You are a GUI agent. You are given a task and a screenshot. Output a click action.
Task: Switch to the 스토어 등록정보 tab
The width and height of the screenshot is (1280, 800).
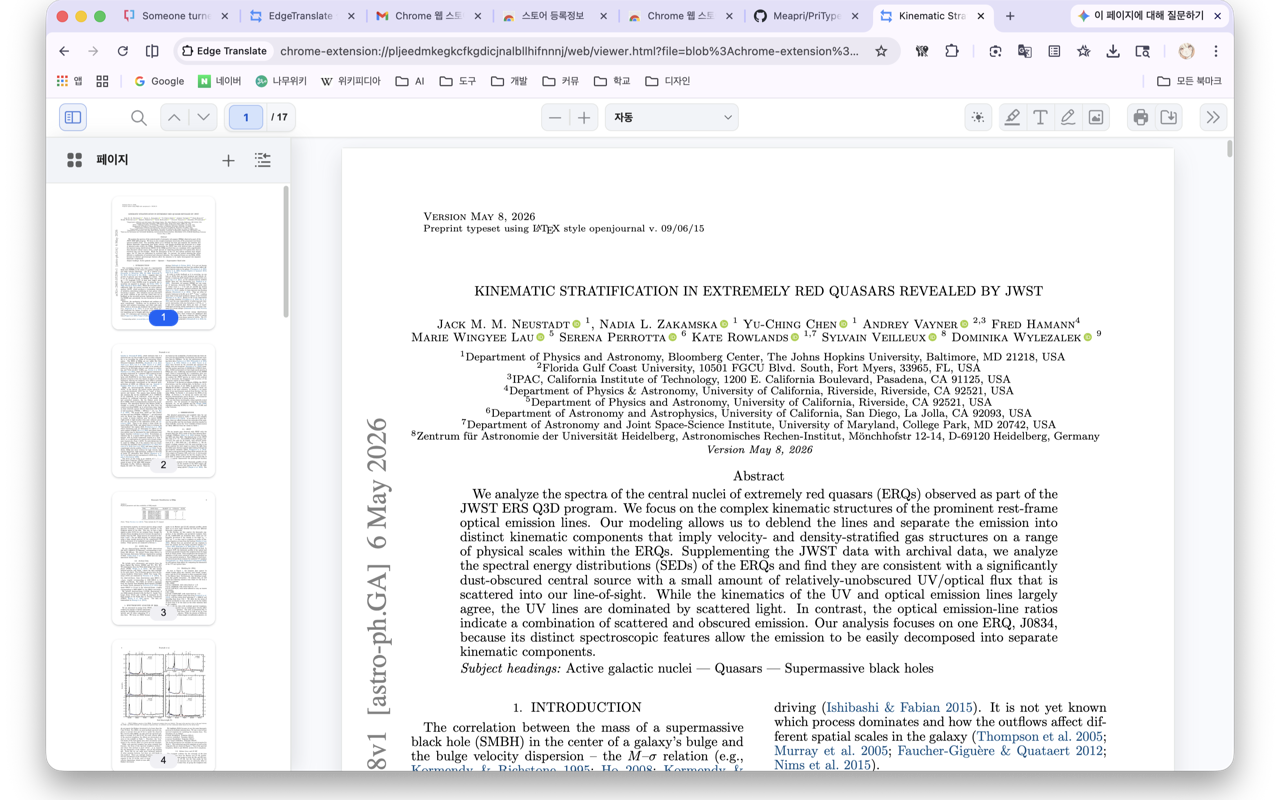pyautogui.click(x=553, y=16)
